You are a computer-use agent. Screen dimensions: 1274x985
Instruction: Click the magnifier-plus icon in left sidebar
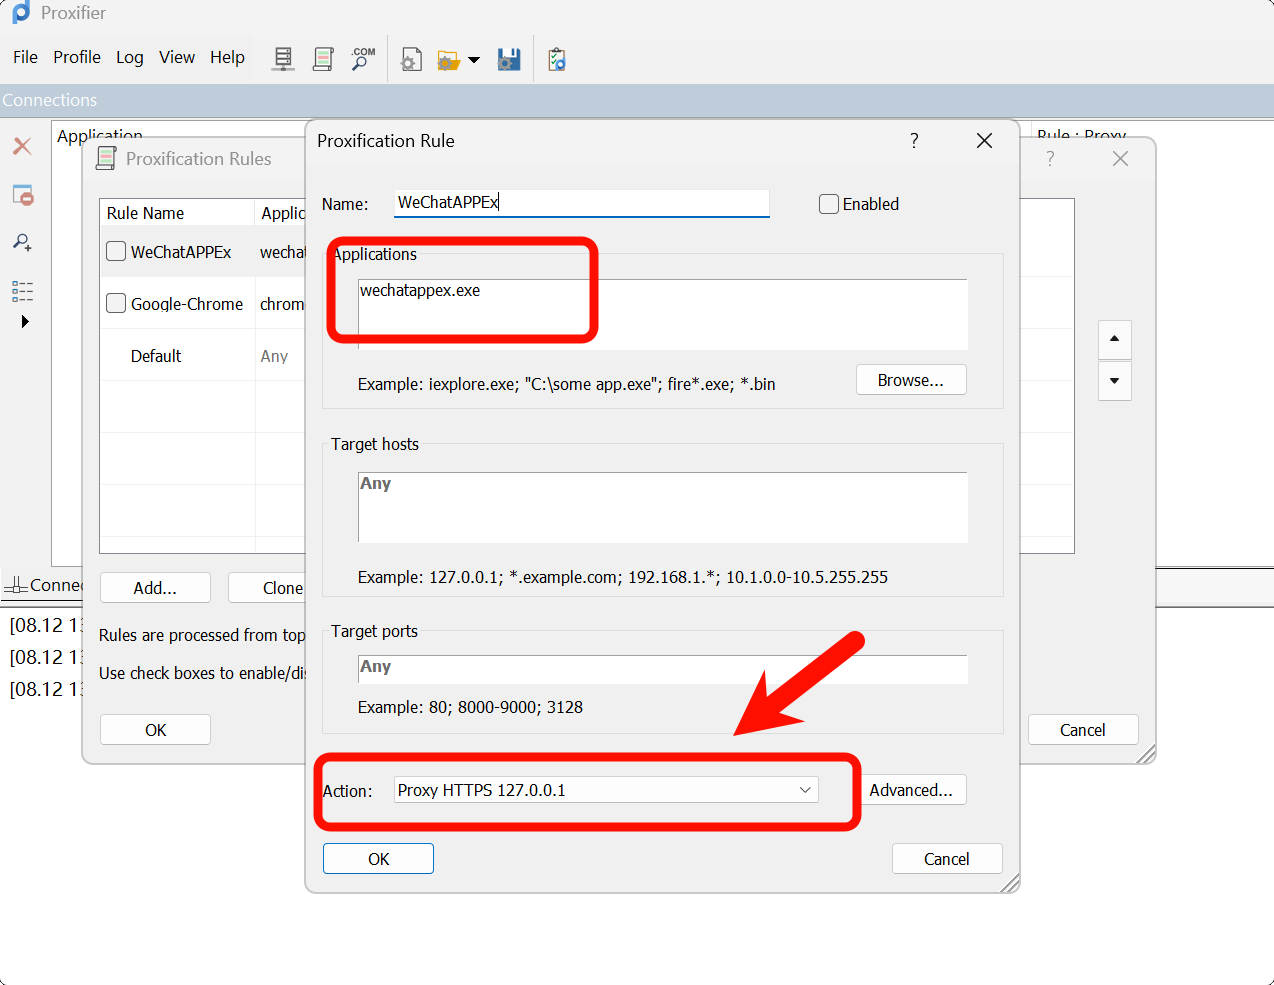[x=22, y=242]
